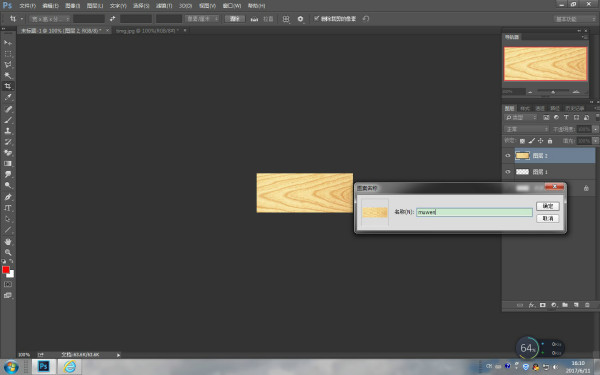Screen dimensions: 600x375
Task: Expand the crop ratio preset dropdown
Action: (49, 19)
